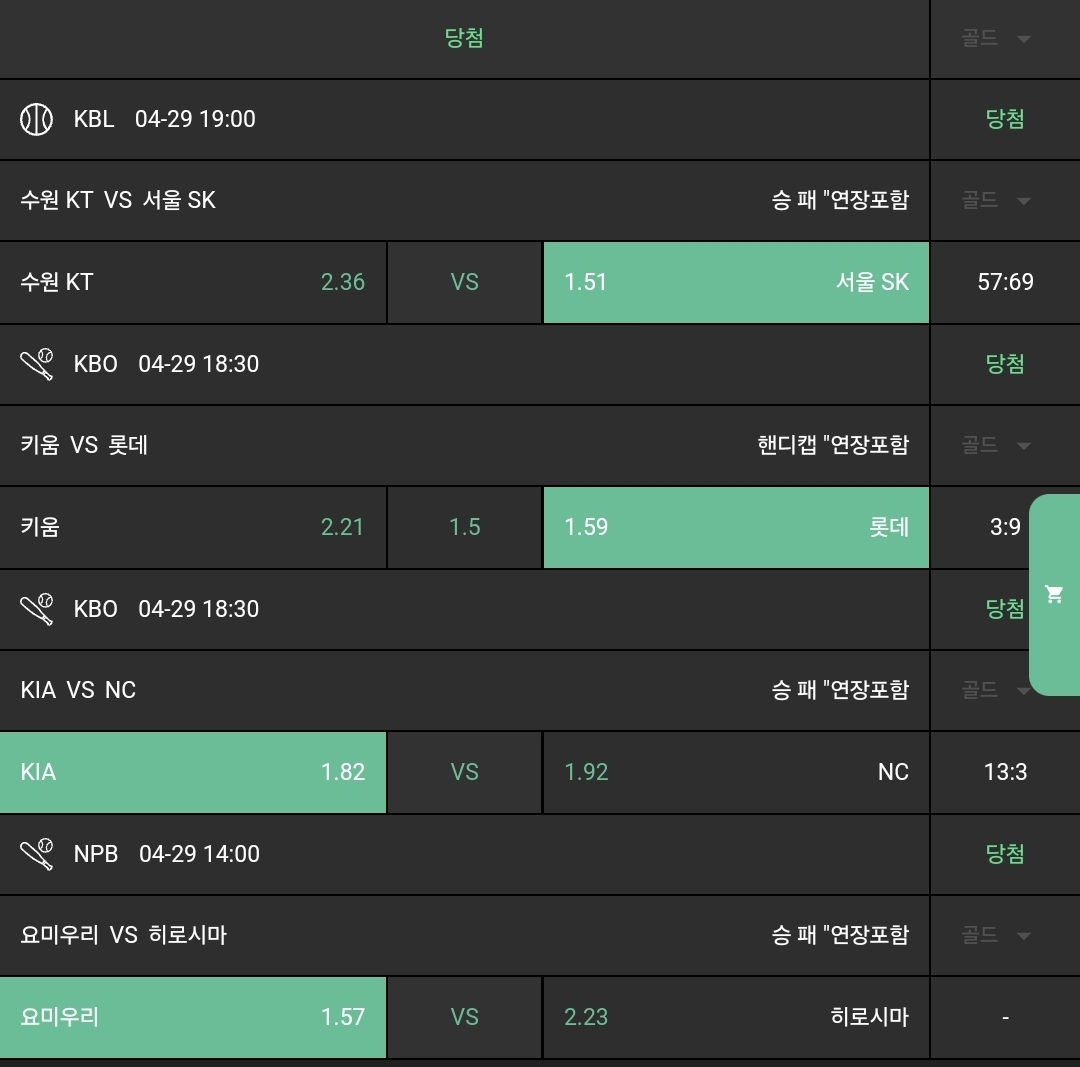
Task: Click the NPB baseball icon
Action: [37, 854]
